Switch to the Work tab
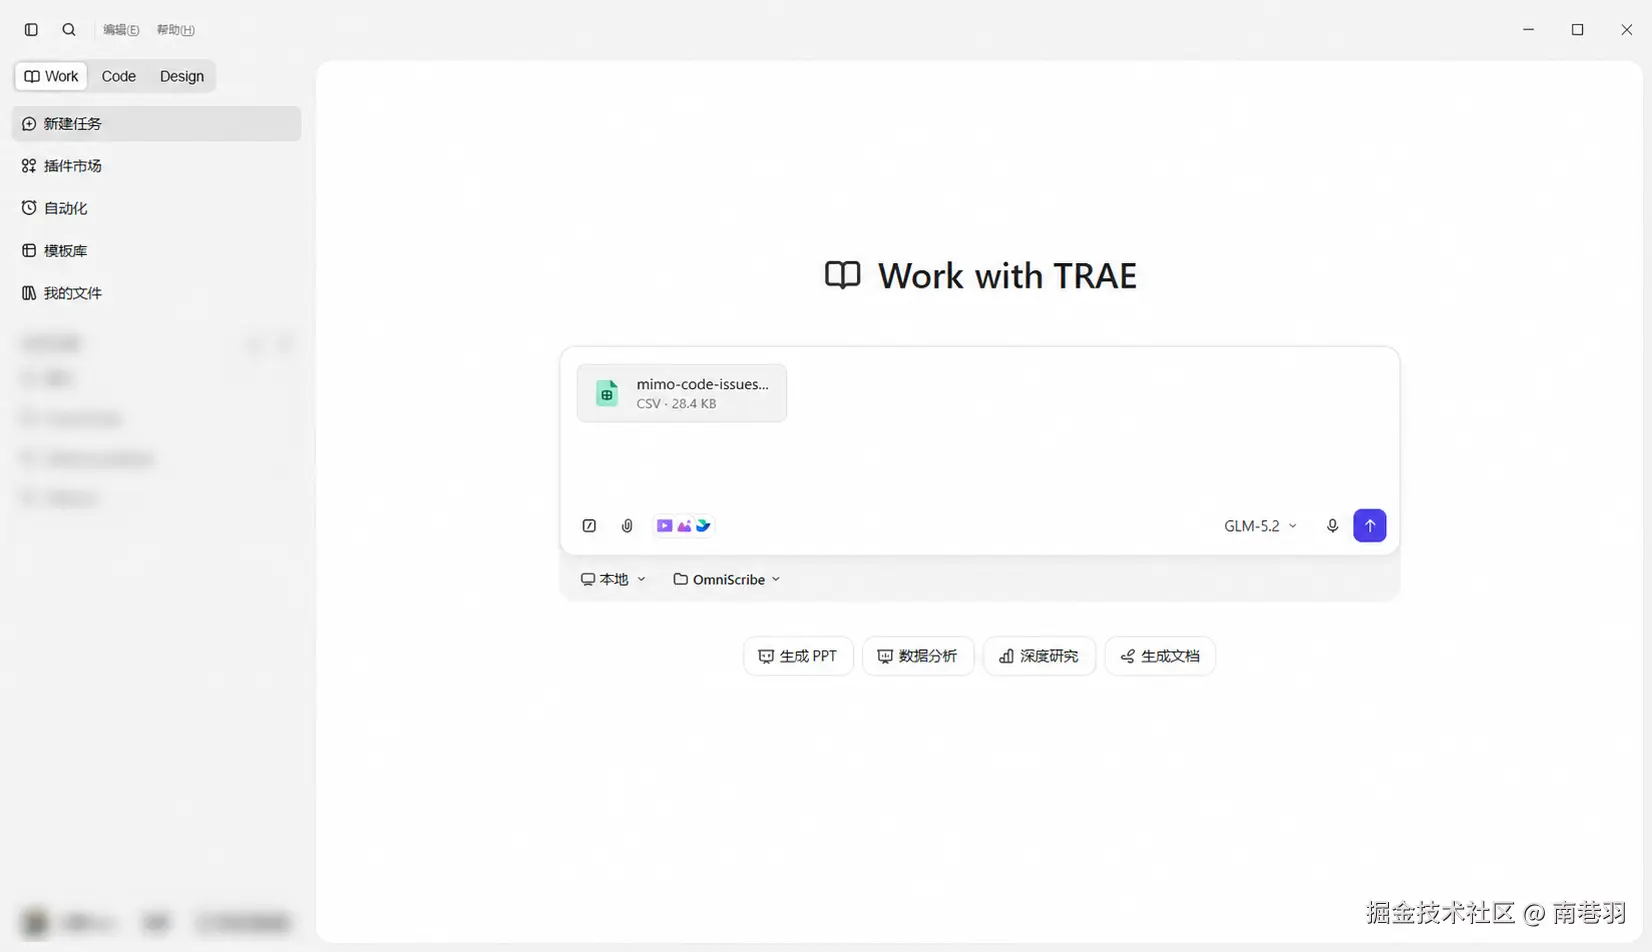Image resolution: width=1652 pixels, height=952 pixels. coord(51,76)
